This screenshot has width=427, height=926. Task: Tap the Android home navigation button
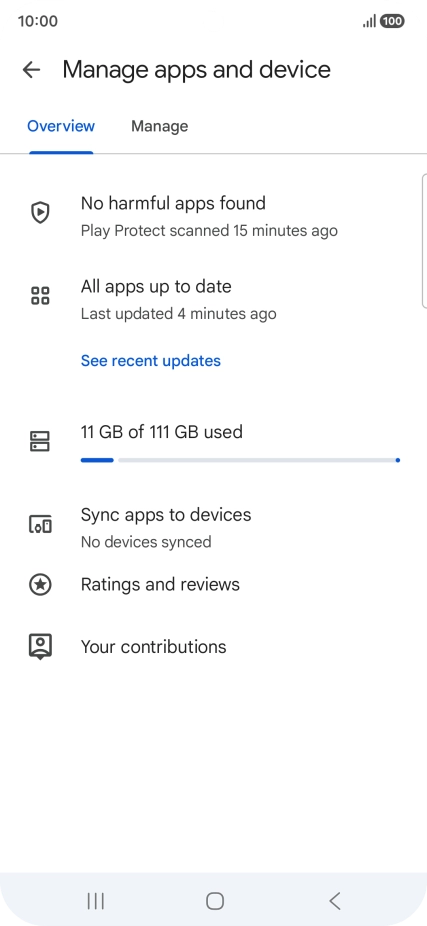coord(214,901)
